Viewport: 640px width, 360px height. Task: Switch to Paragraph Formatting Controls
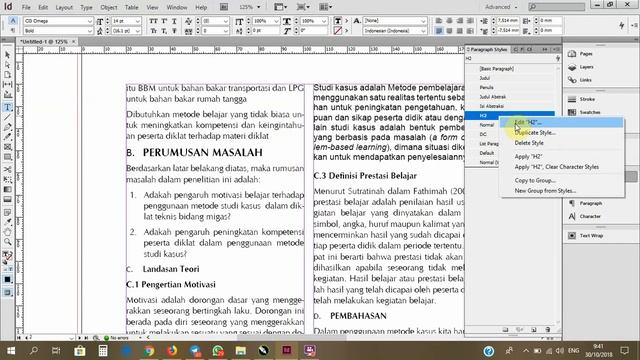pos(13,31)
